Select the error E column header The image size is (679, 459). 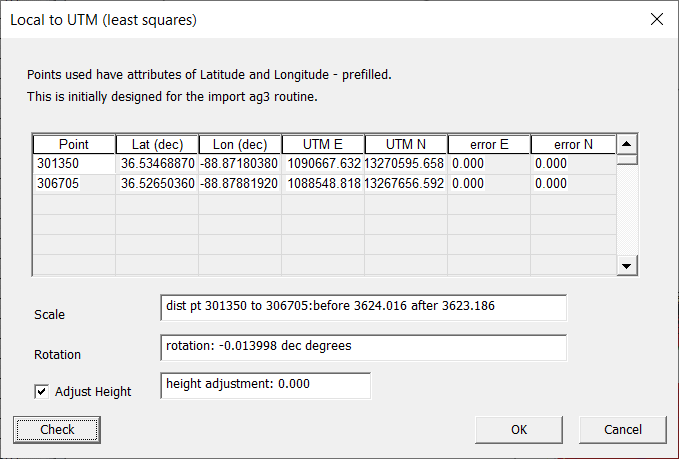[x=489, y=144]
